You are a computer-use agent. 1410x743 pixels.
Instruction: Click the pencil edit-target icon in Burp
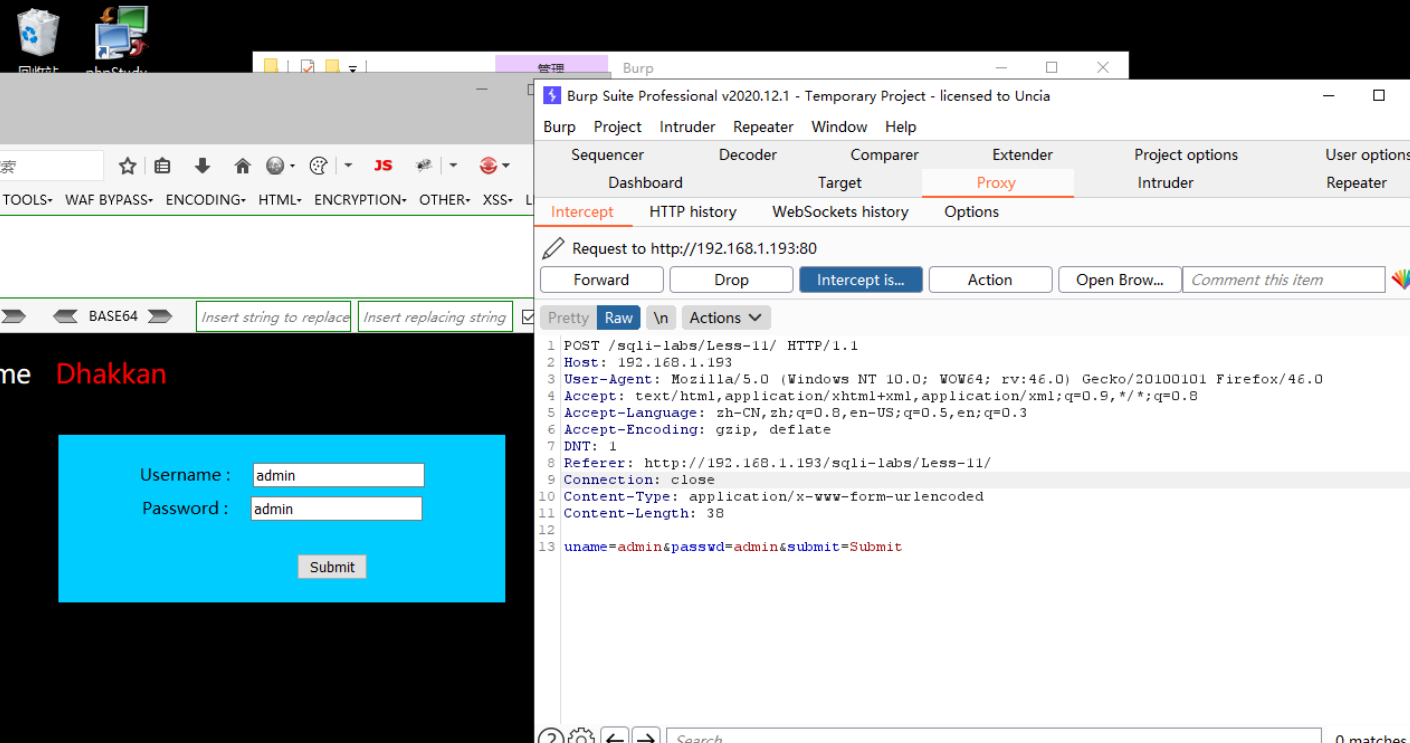[553, 248]
